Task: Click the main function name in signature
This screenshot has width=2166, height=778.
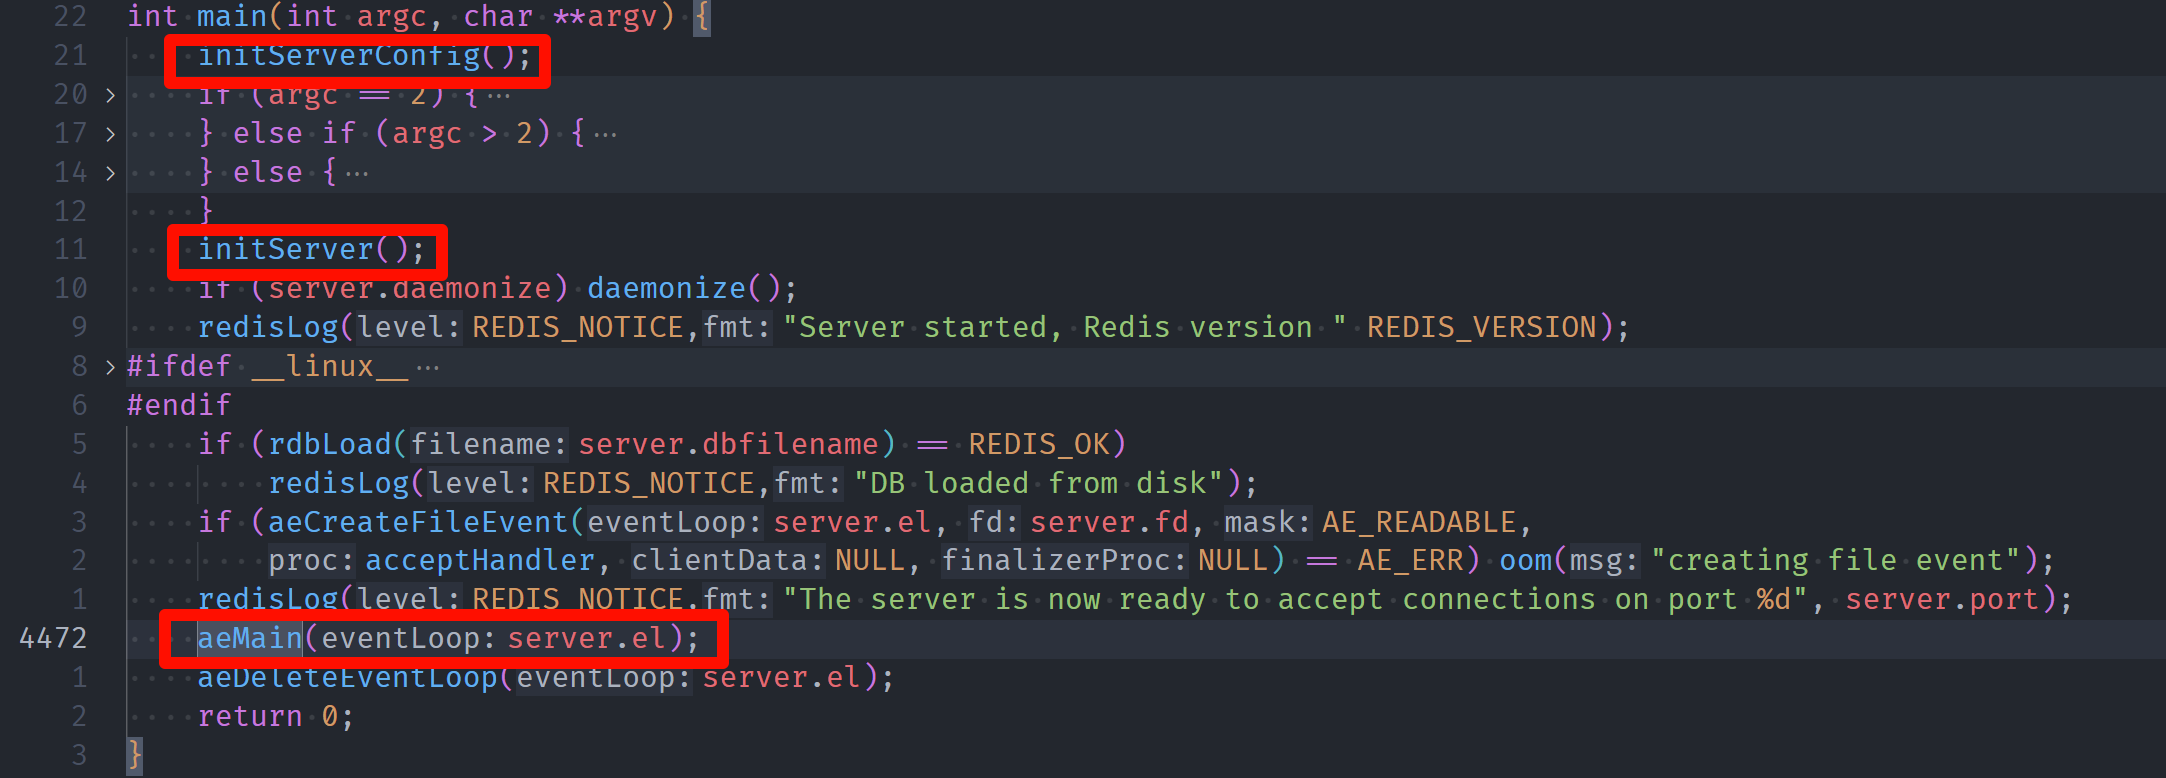Action: click(231, 17)
